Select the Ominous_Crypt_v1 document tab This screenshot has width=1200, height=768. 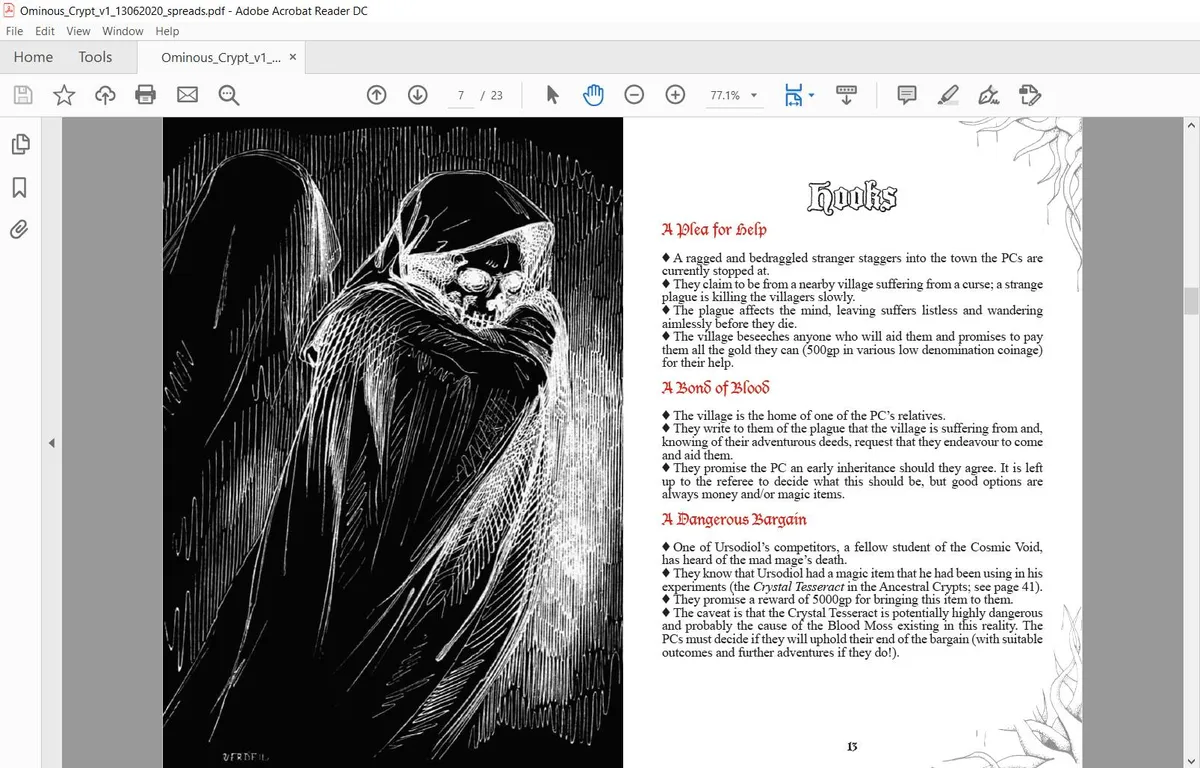(221, 58)
